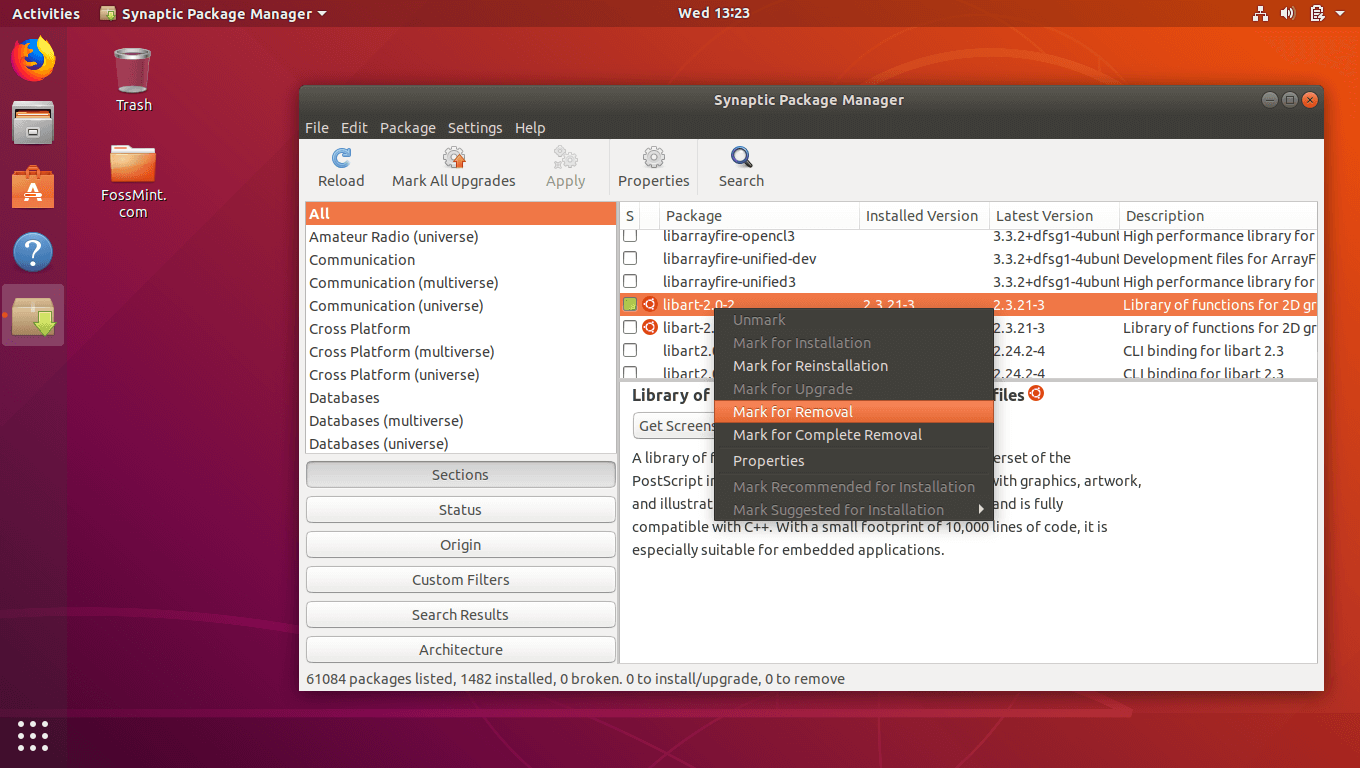The height and width of the screenshot is (768, 1360).
Task: Open the network status icon
Action: point(1260,13)
